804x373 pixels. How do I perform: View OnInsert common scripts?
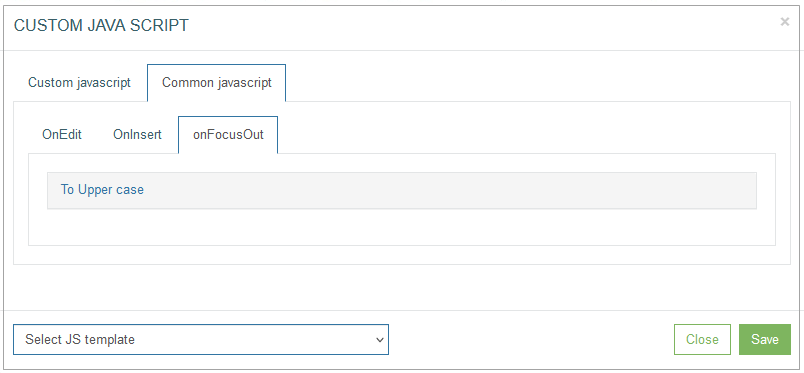pos(137,135)
